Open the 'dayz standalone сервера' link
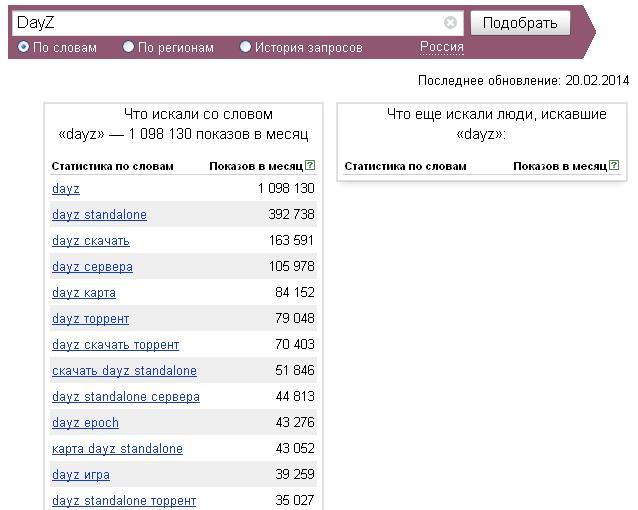 126,397
